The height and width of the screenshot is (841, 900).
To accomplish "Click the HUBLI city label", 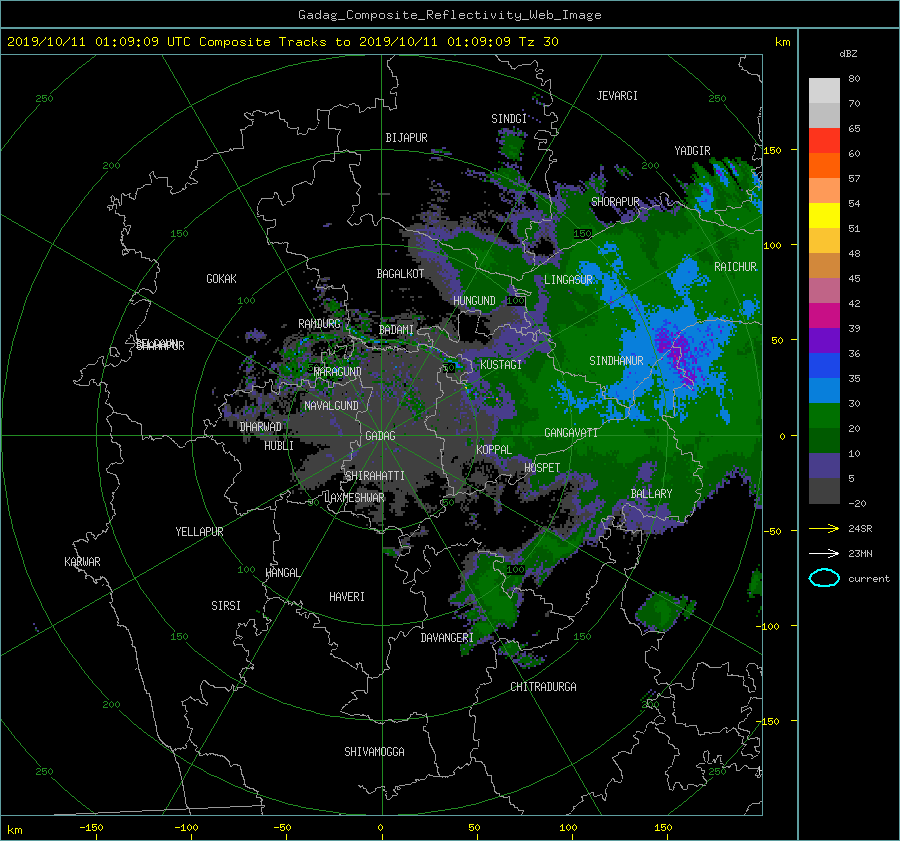I will (x=279, y=446).
